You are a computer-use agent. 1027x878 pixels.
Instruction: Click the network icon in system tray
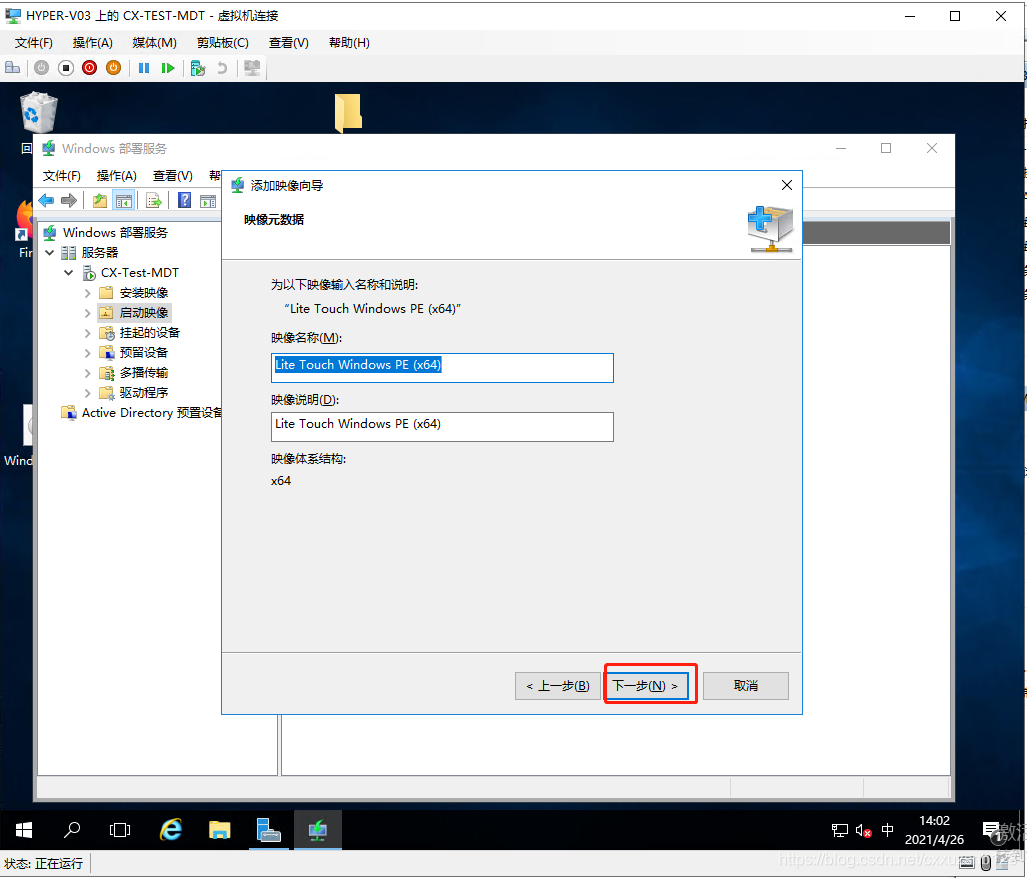point(840,831)
